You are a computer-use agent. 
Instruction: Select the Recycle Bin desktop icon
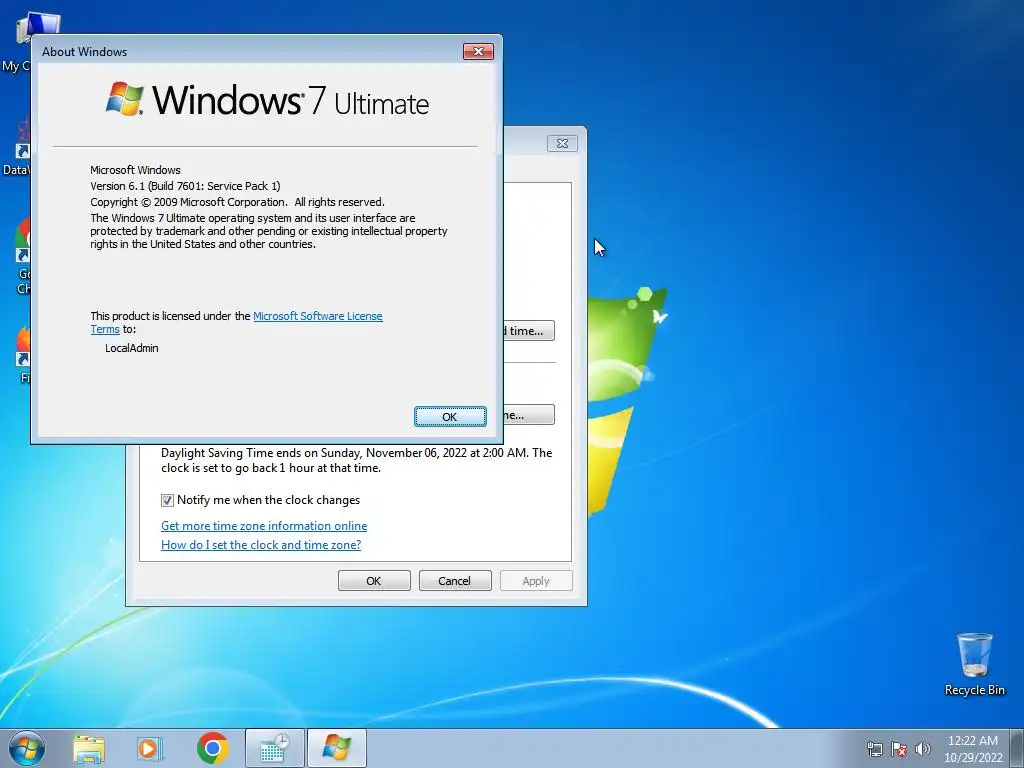tap(974, 664)
